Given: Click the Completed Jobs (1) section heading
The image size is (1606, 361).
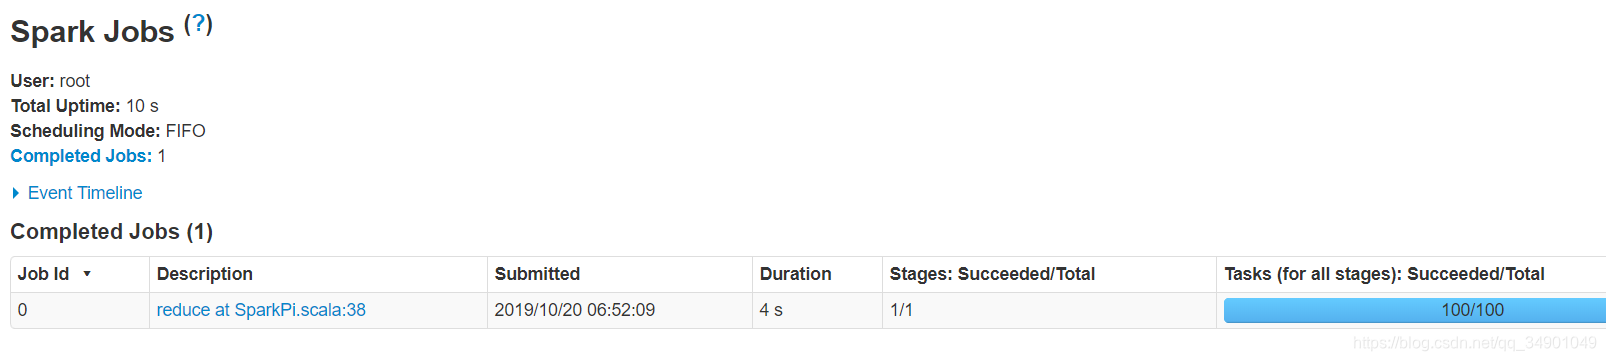Looking at the screenshot, I should pos(111,232).
